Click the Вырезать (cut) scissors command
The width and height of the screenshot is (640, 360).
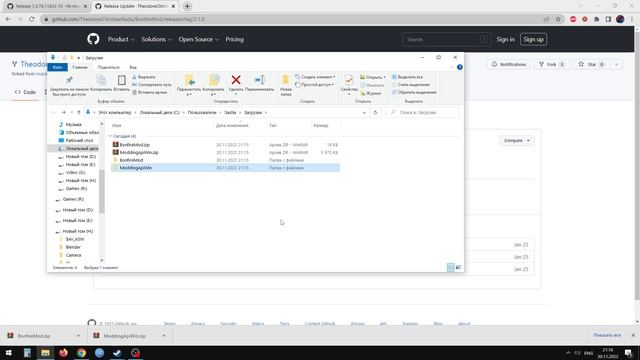[144, 77]
